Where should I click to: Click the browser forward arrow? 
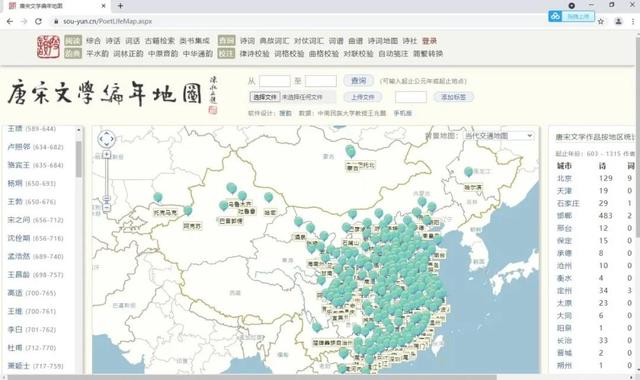click(x=24, y=21)
